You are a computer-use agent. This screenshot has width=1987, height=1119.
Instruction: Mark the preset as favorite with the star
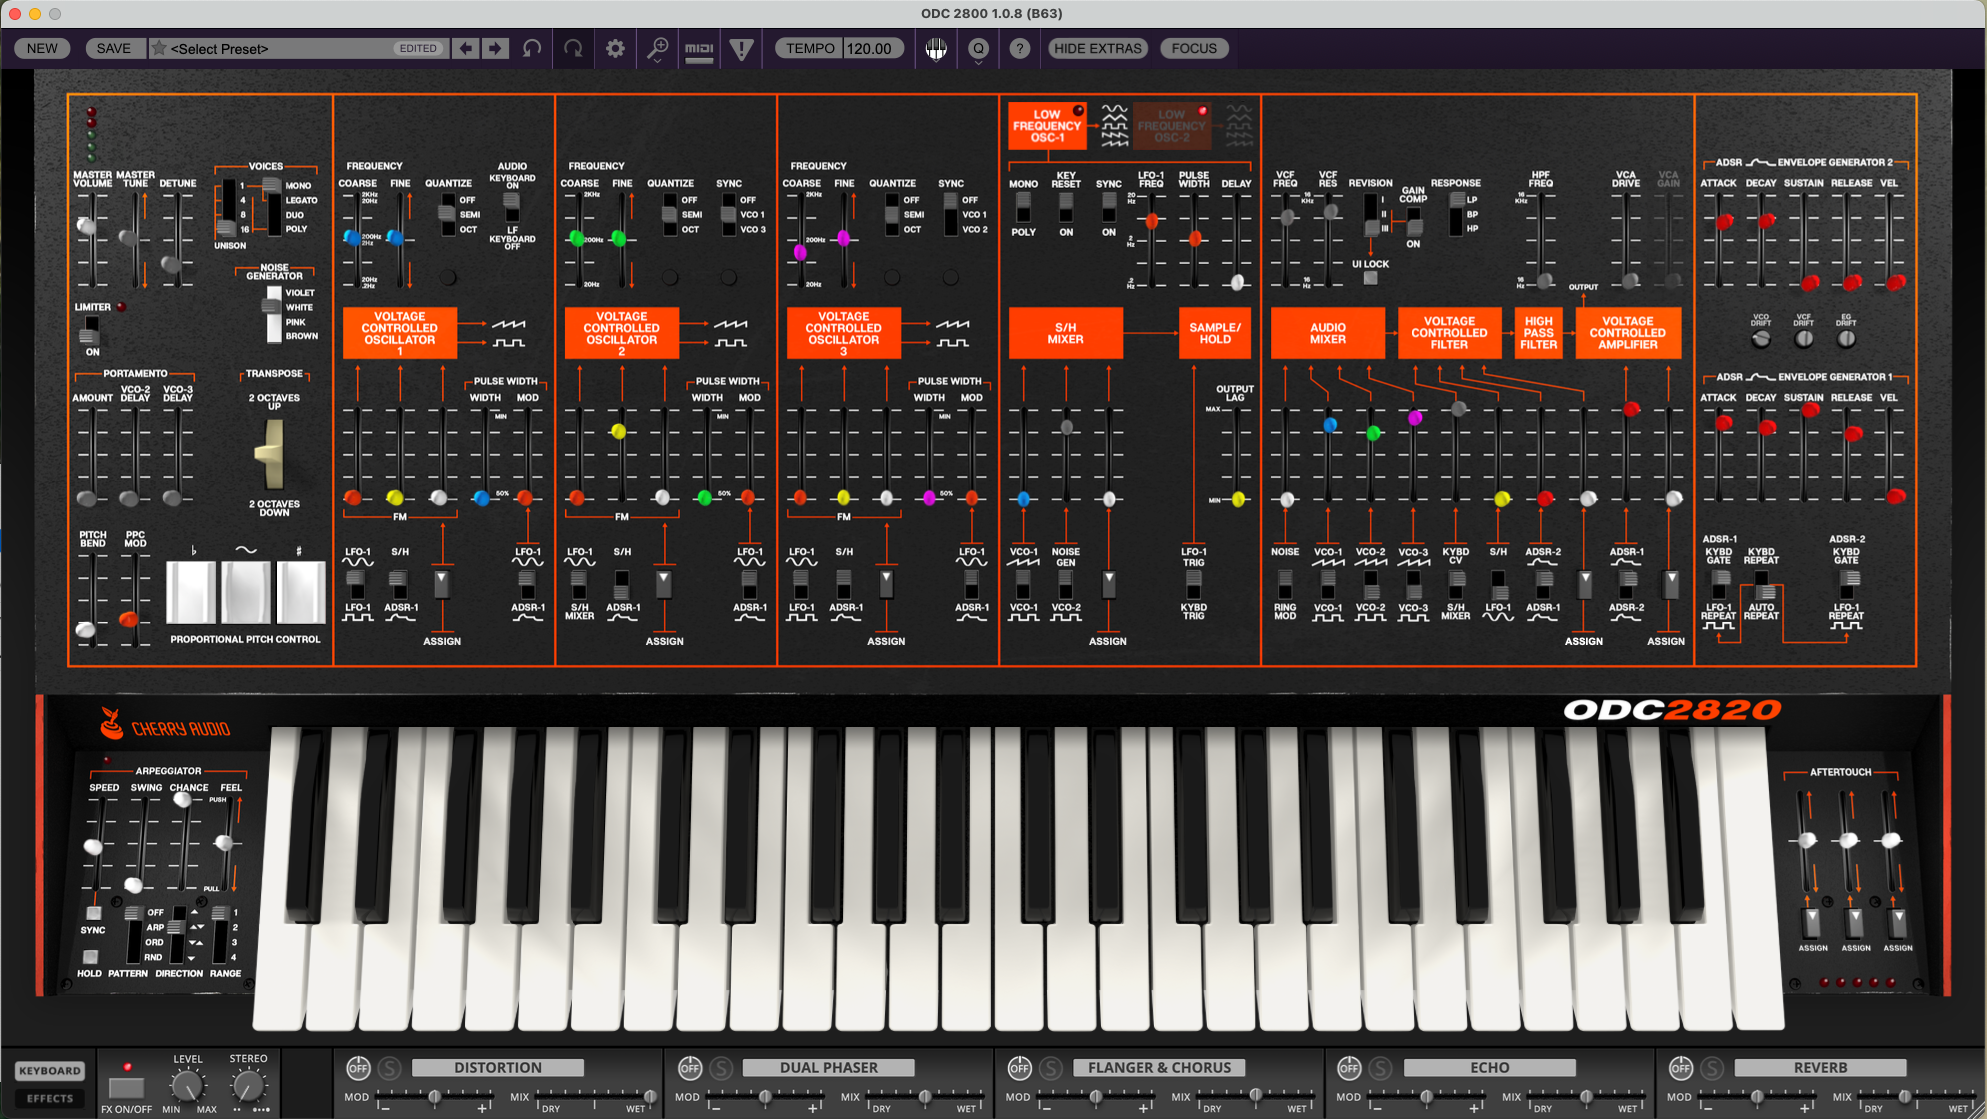point(158,48)
